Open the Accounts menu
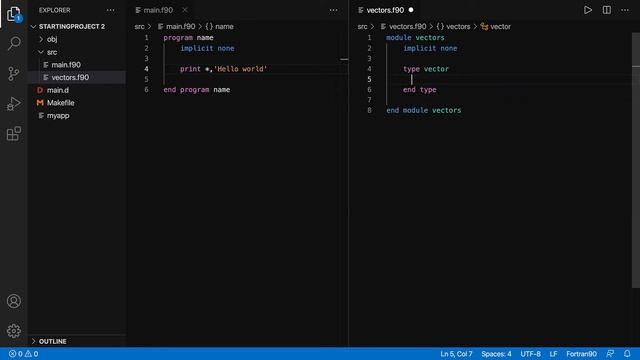640x360 pixels. click(14, 301)
